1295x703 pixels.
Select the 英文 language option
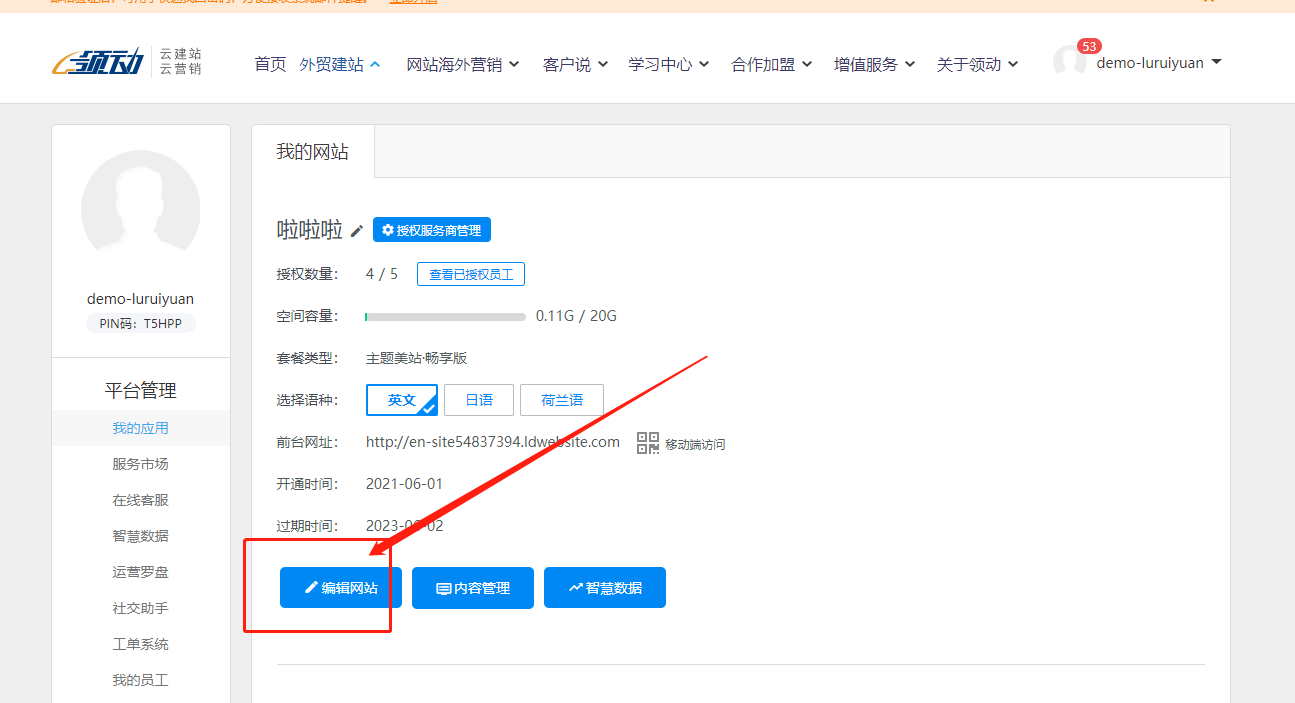tap(402, 400)
